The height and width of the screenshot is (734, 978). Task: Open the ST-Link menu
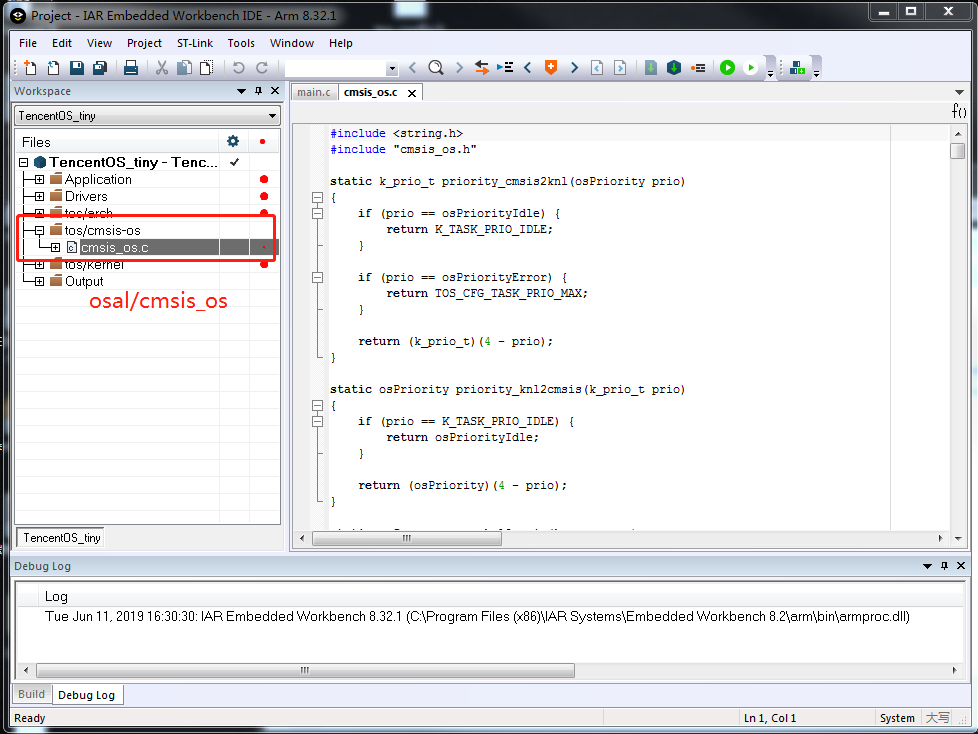[194, 43]
